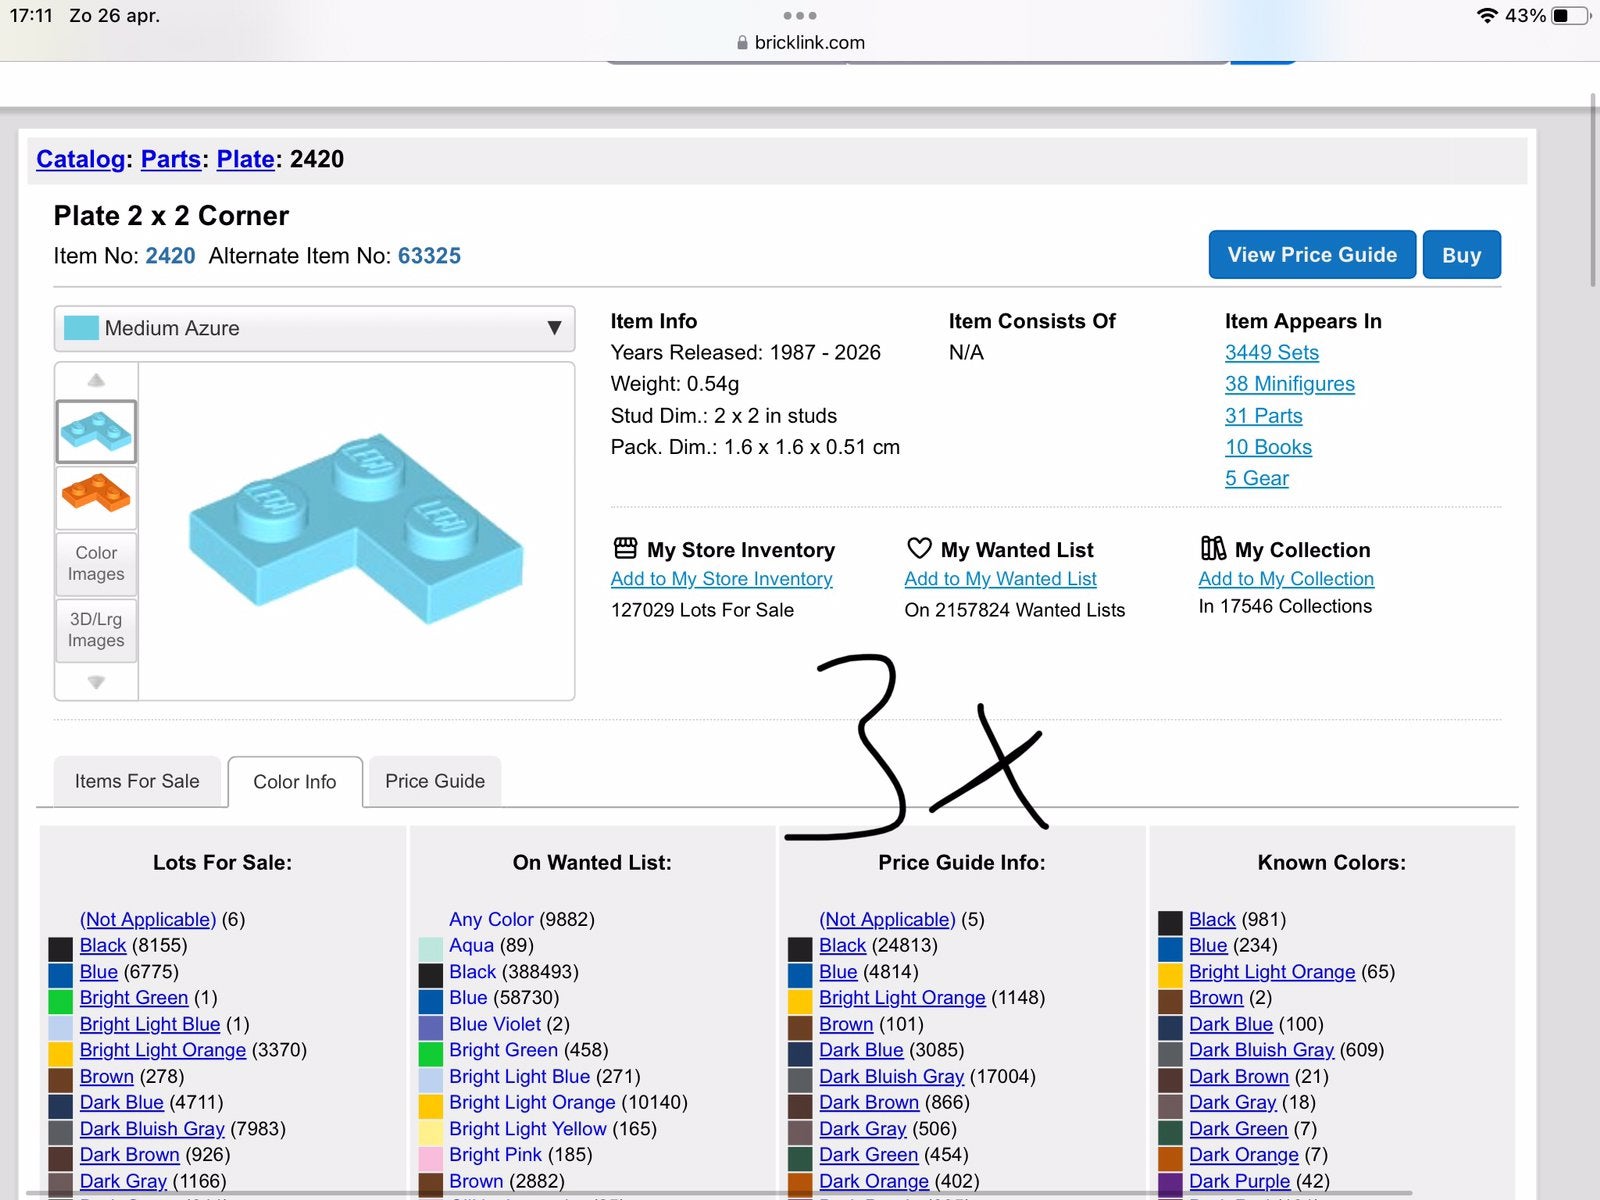This screenshot has width=1600, height=1200.
Task: Tap the bricklink.com address bar
Action: [800, 43]
